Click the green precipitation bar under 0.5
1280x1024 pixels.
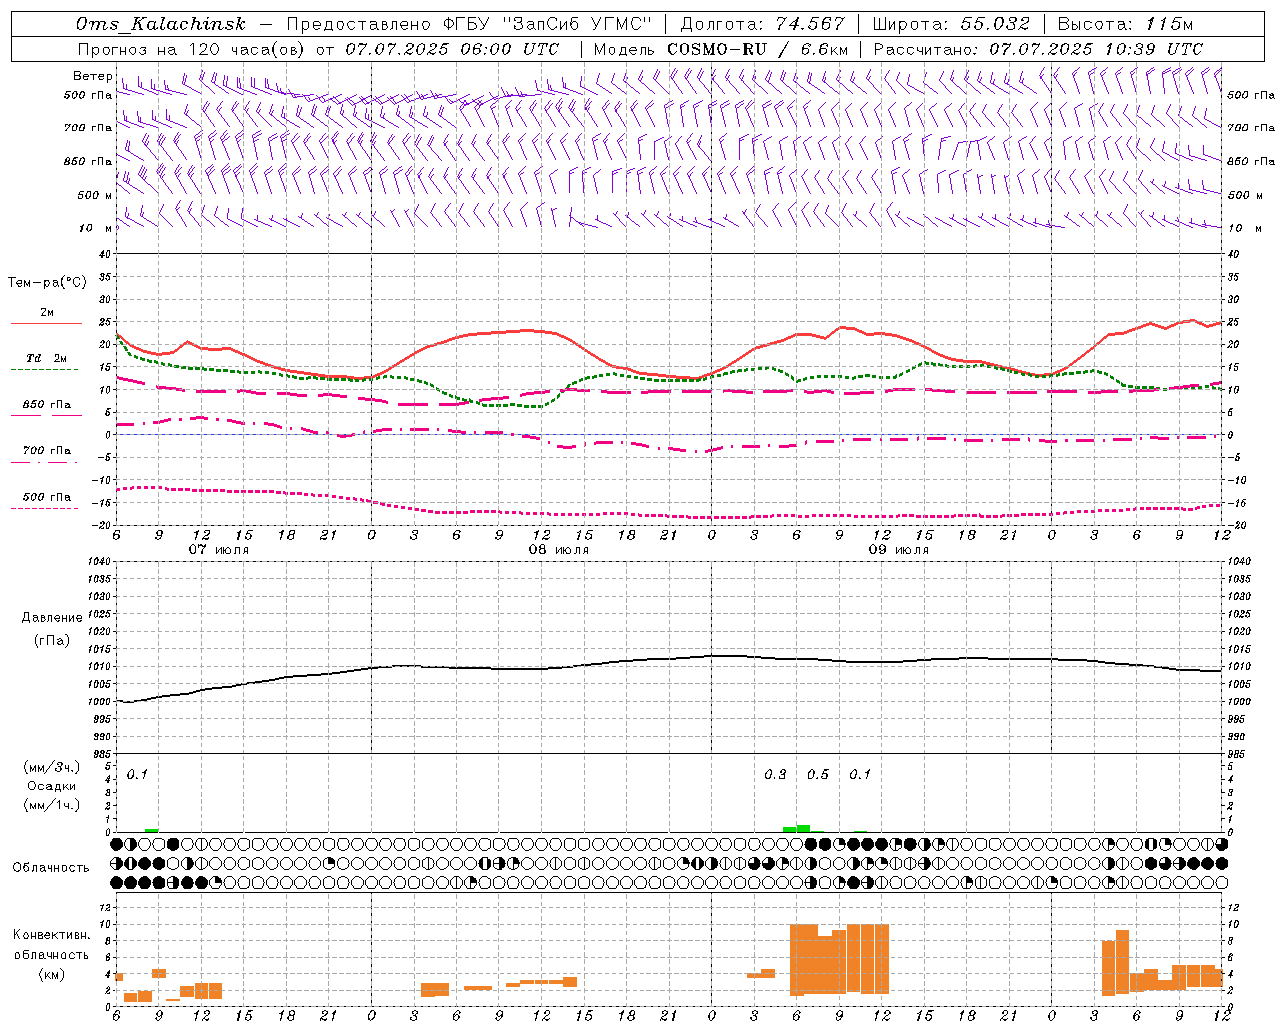(x=803, y=828)
